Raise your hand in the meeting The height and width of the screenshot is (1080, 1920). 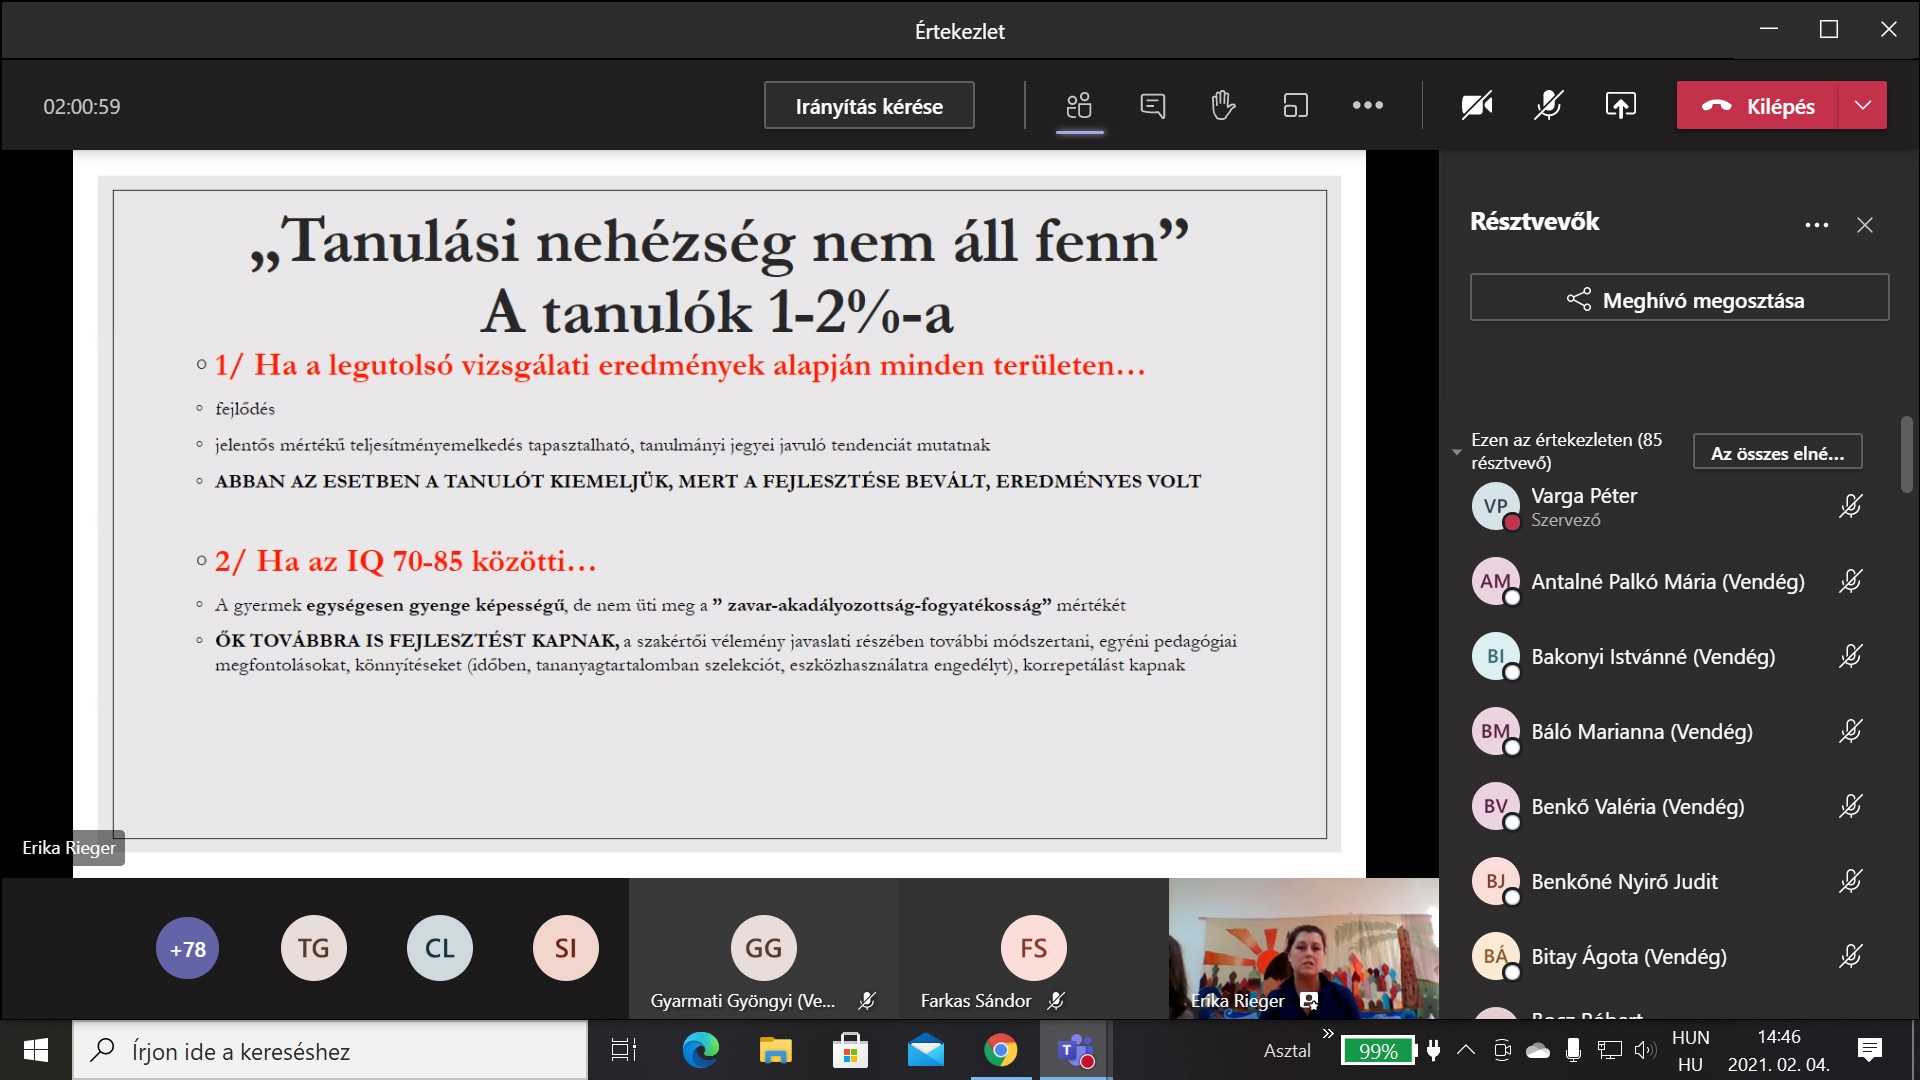[1223, 105]
